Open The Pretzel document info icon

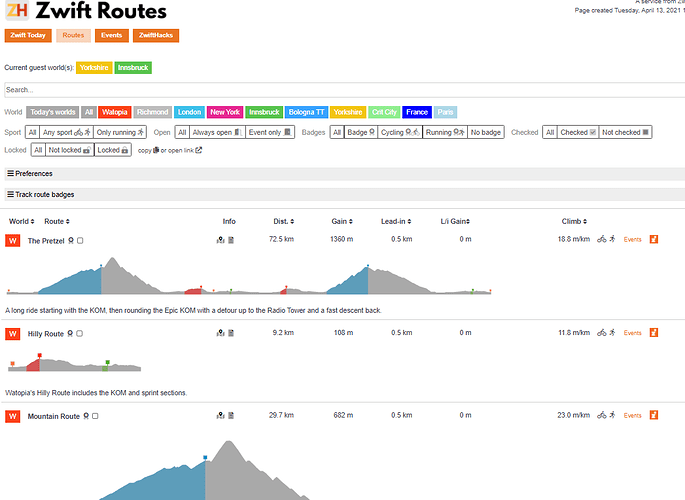[231, 240]
